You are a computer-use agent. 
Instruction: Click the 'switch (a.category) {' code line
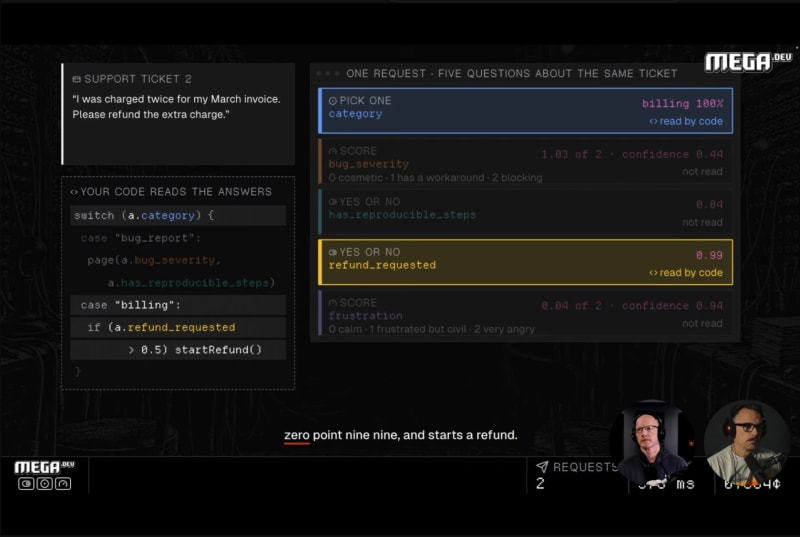click(178, 216)
